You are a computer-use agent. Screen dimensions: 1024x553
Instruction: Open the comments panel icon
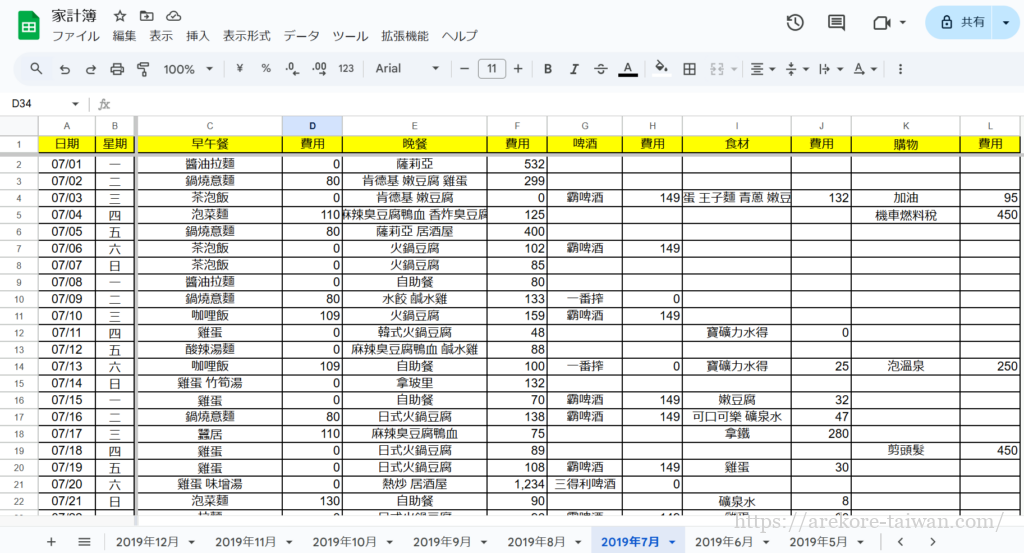pyautogui.click(x=837, y=23)
